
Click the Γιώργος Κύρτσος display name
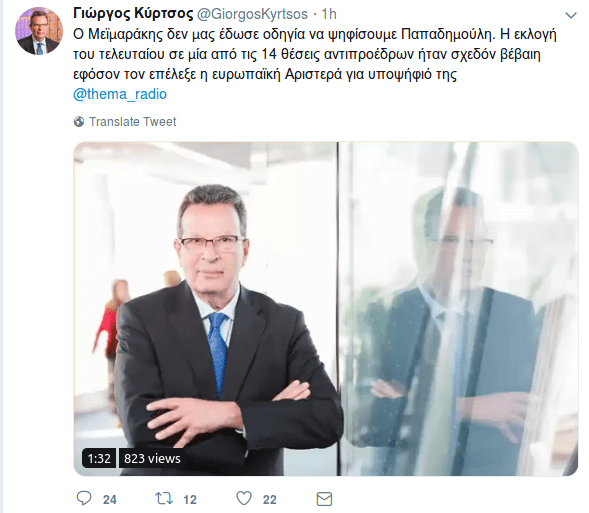click(133, 14)
